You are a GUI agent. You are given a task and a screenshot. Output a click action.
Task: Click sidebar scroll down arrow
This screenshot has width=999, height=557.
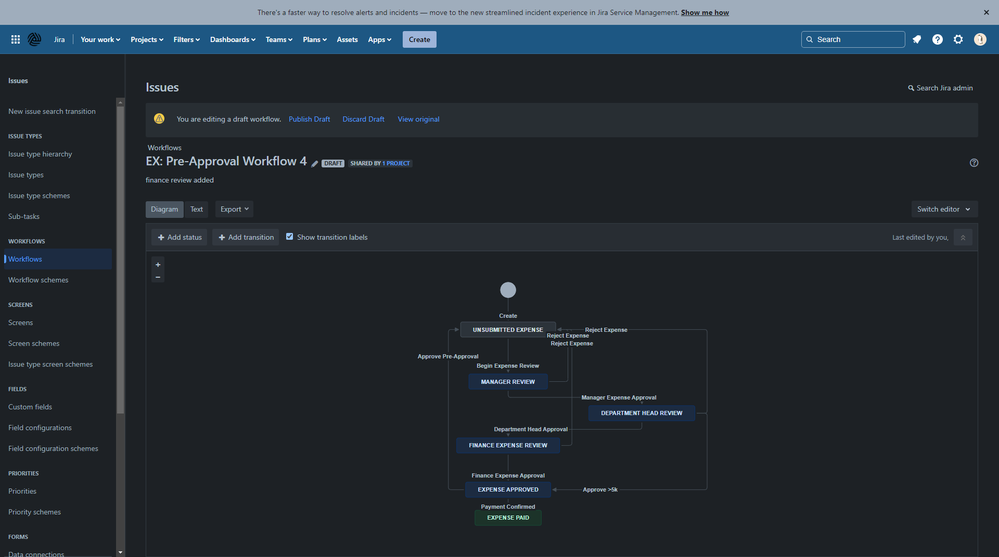pos(120,552)
